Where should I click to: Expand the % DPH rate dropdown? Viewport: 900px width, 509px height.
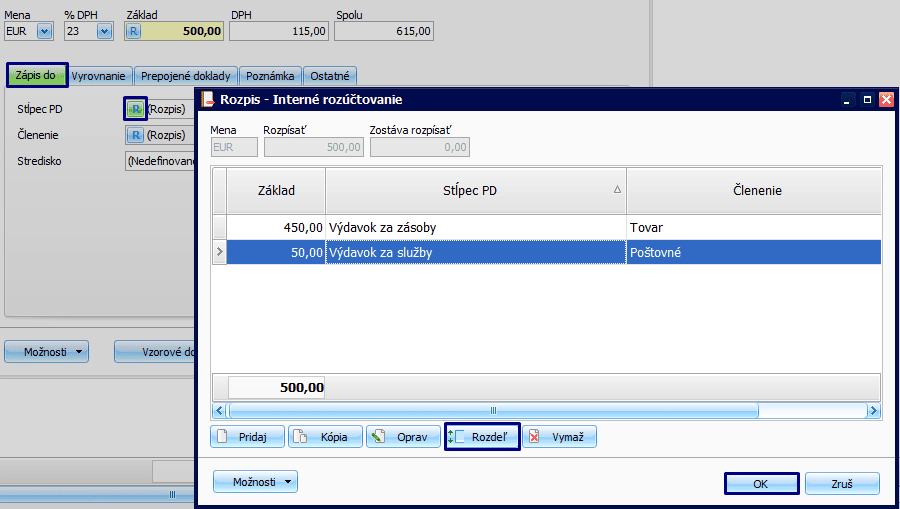pyautogui.click(x=104, y=31)
